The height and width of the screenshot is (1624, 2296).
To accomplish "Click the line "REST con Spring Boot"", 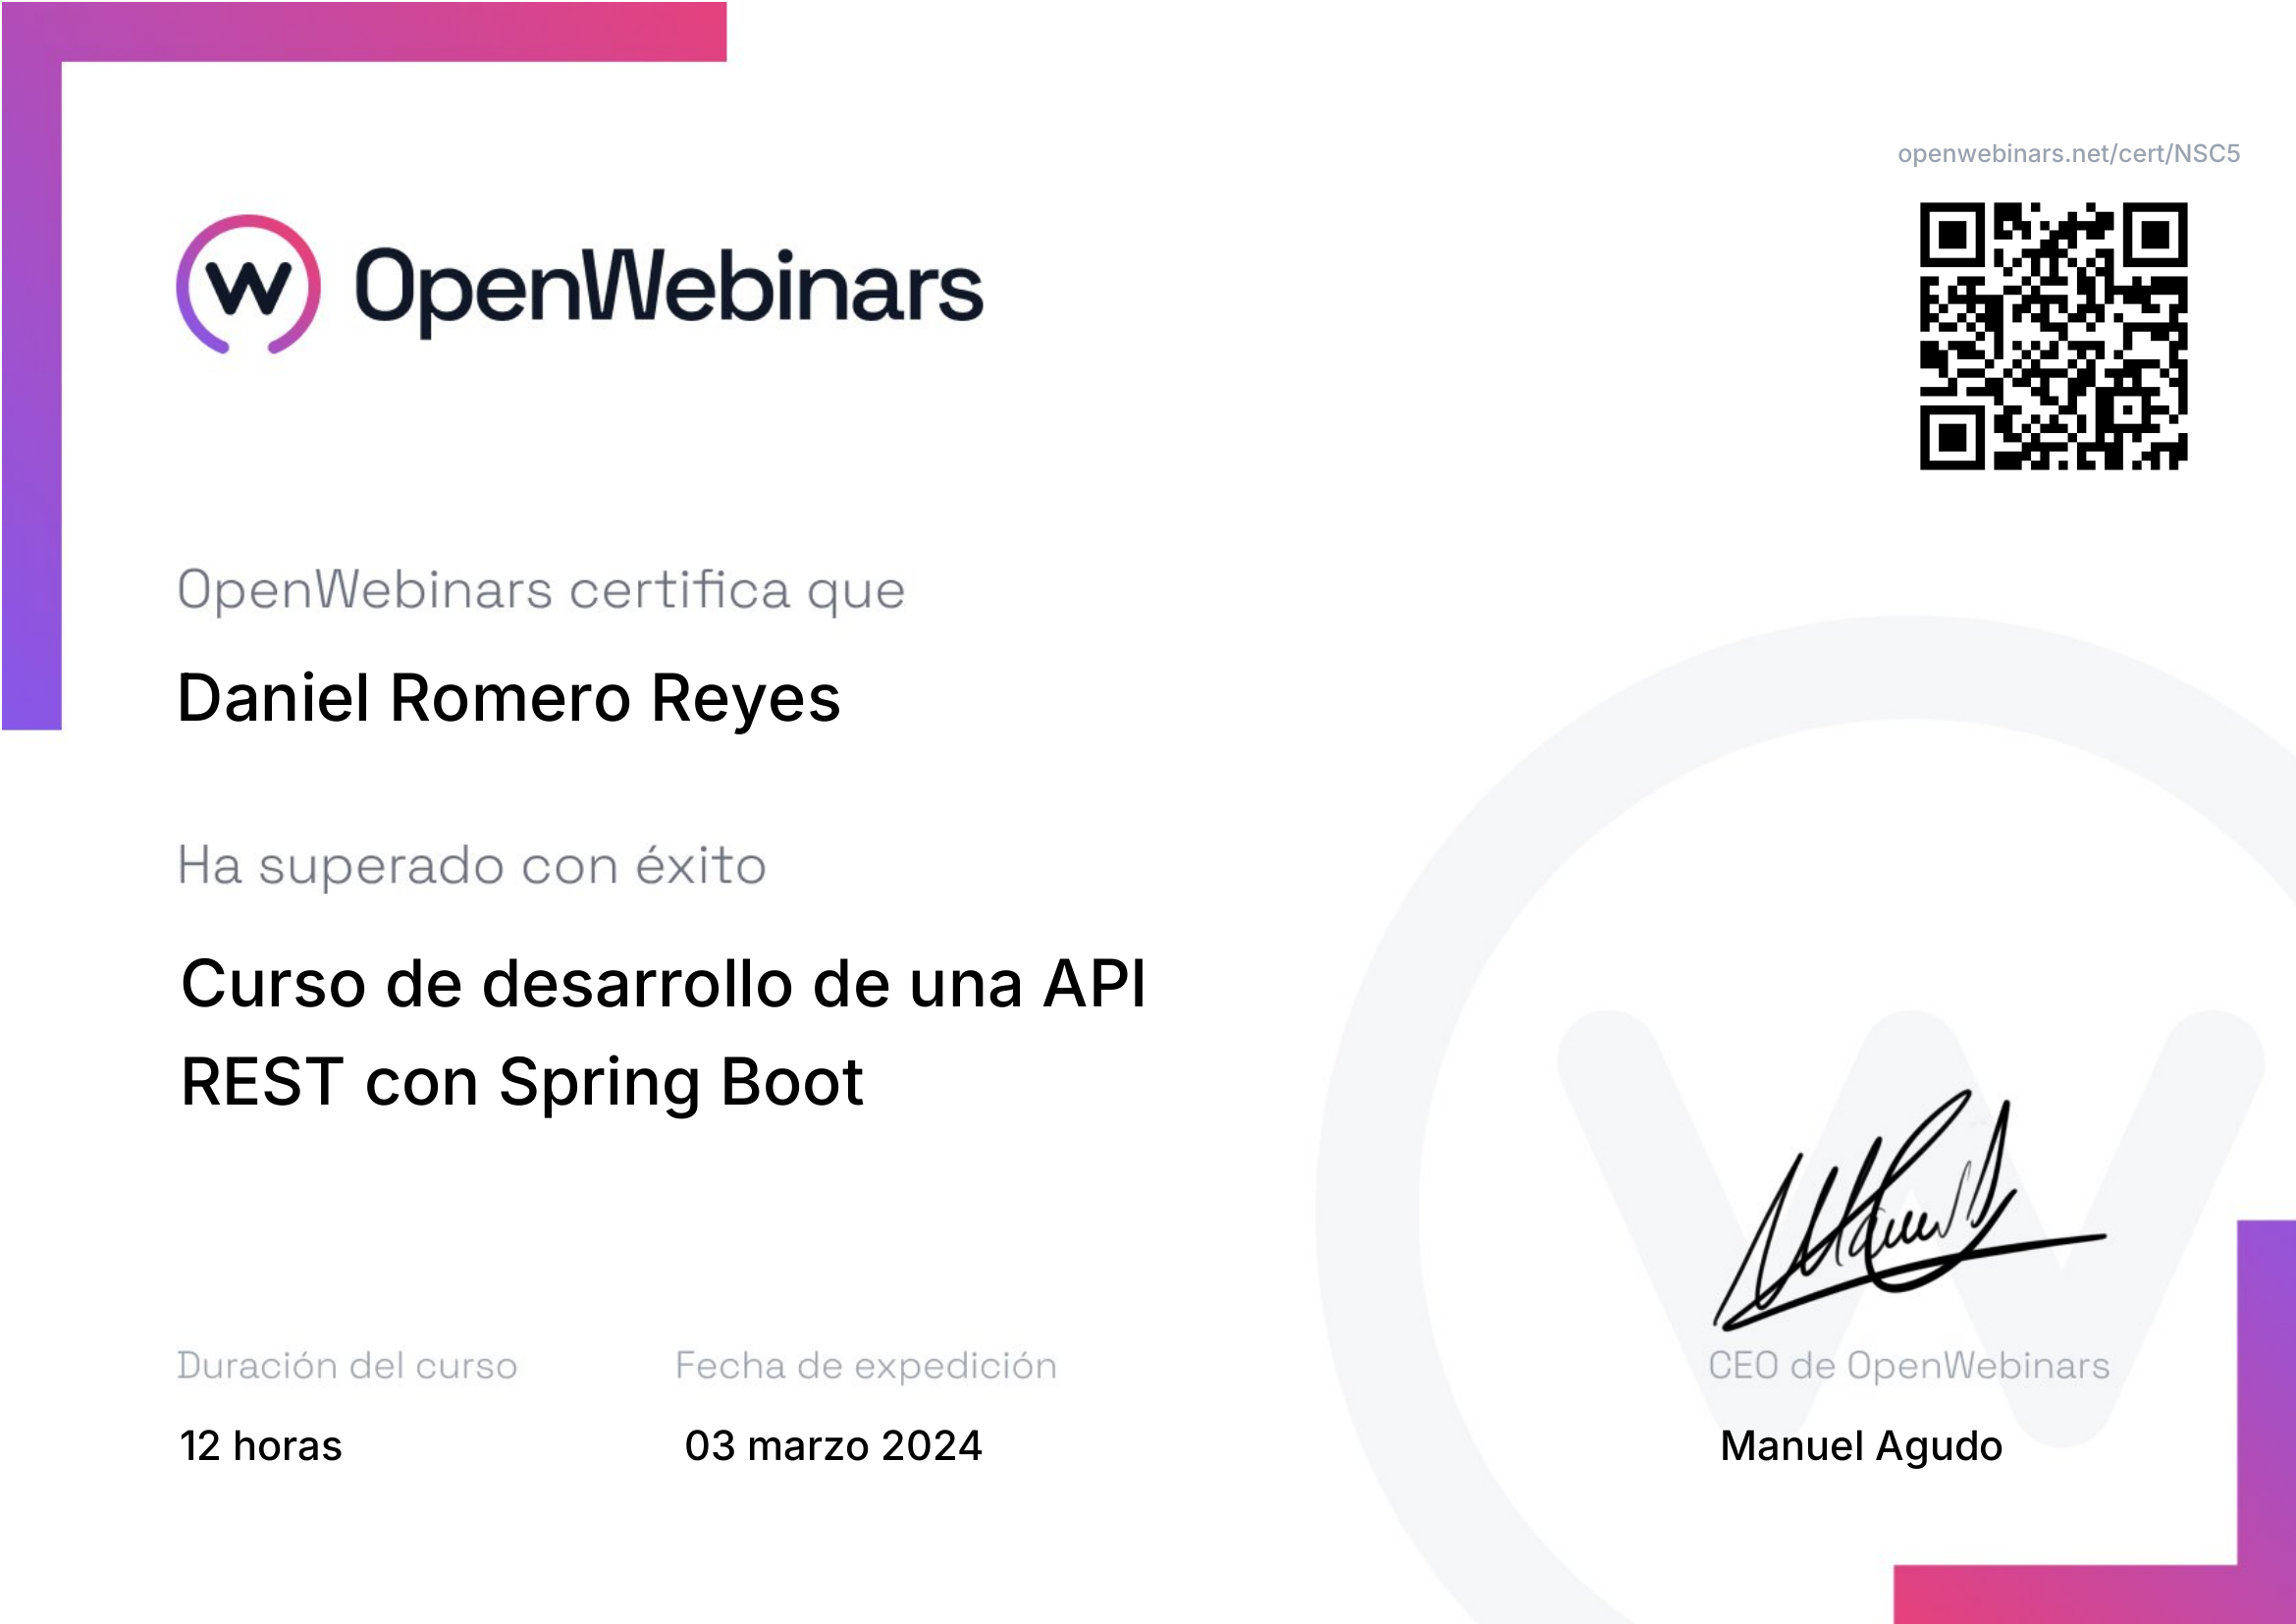I will tap(521, 1084).
